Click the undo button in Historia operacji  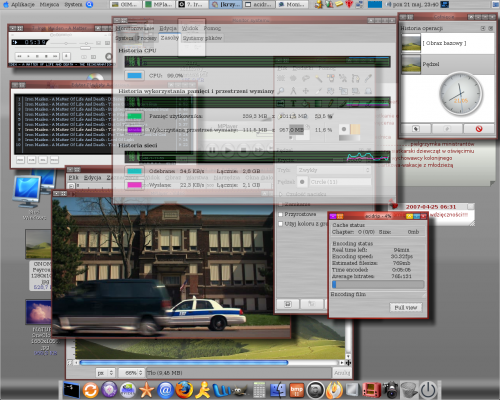pos(416,129)
